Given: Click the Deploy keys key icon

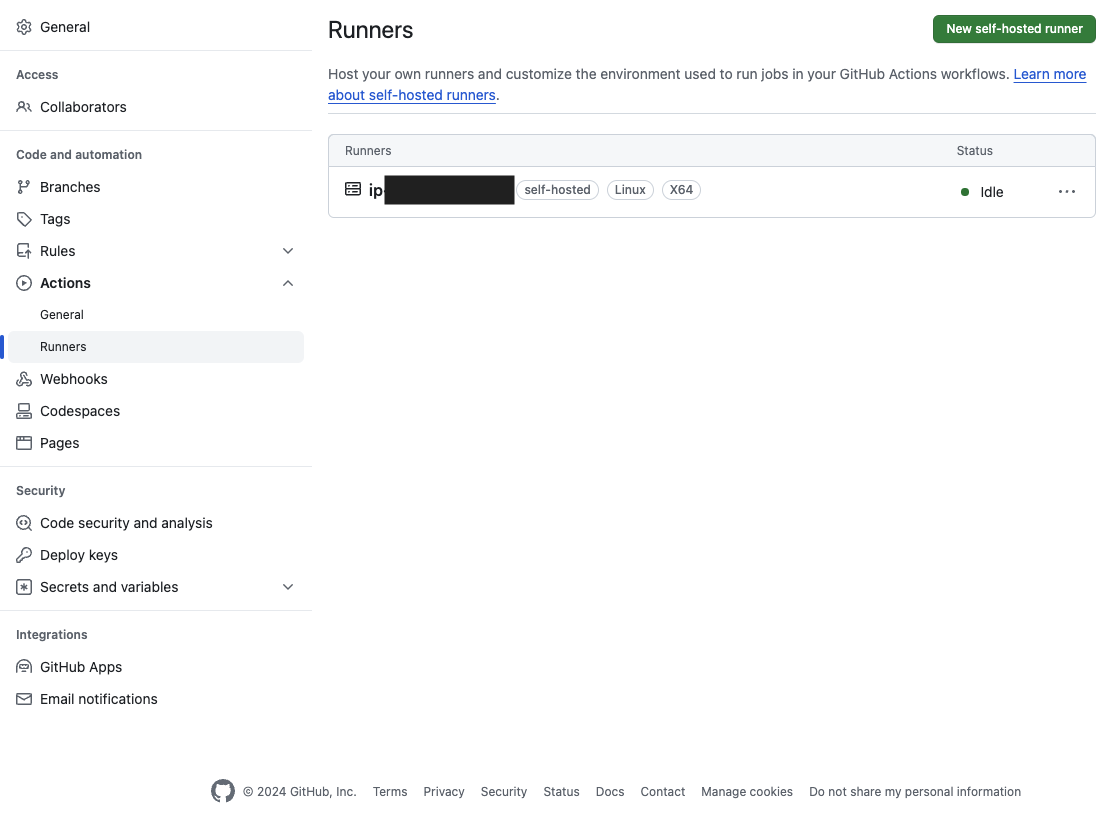Looking at the screenshot, I should pos(24,555).
